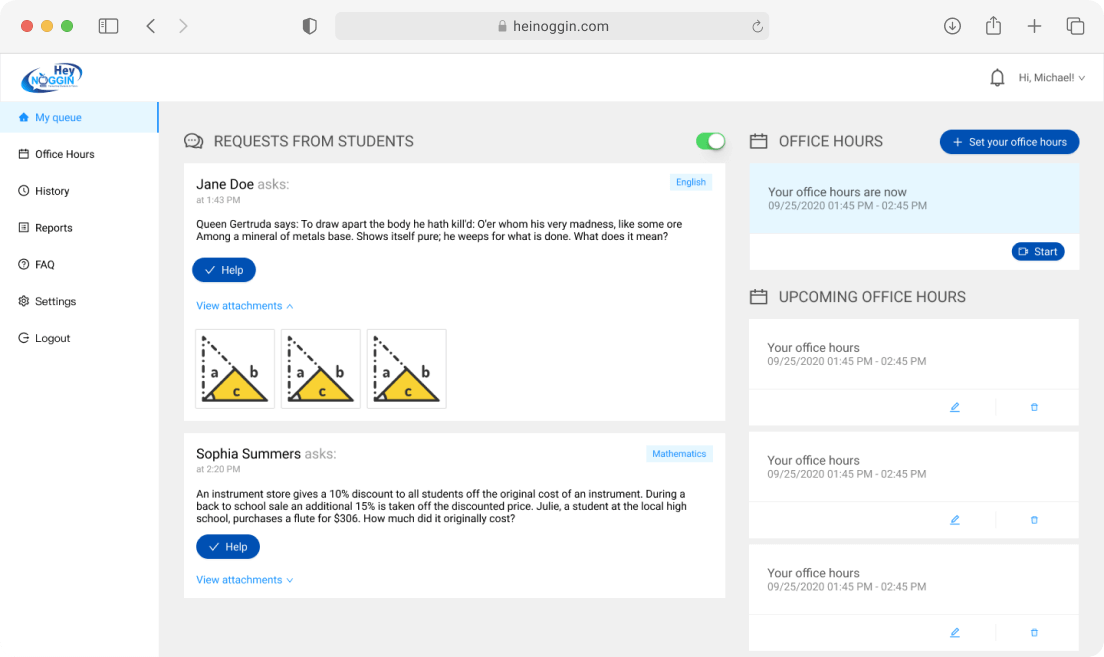Click the edit pencil on first upcoming office hours
This screenshot has width=1104, height=657.
955,407
